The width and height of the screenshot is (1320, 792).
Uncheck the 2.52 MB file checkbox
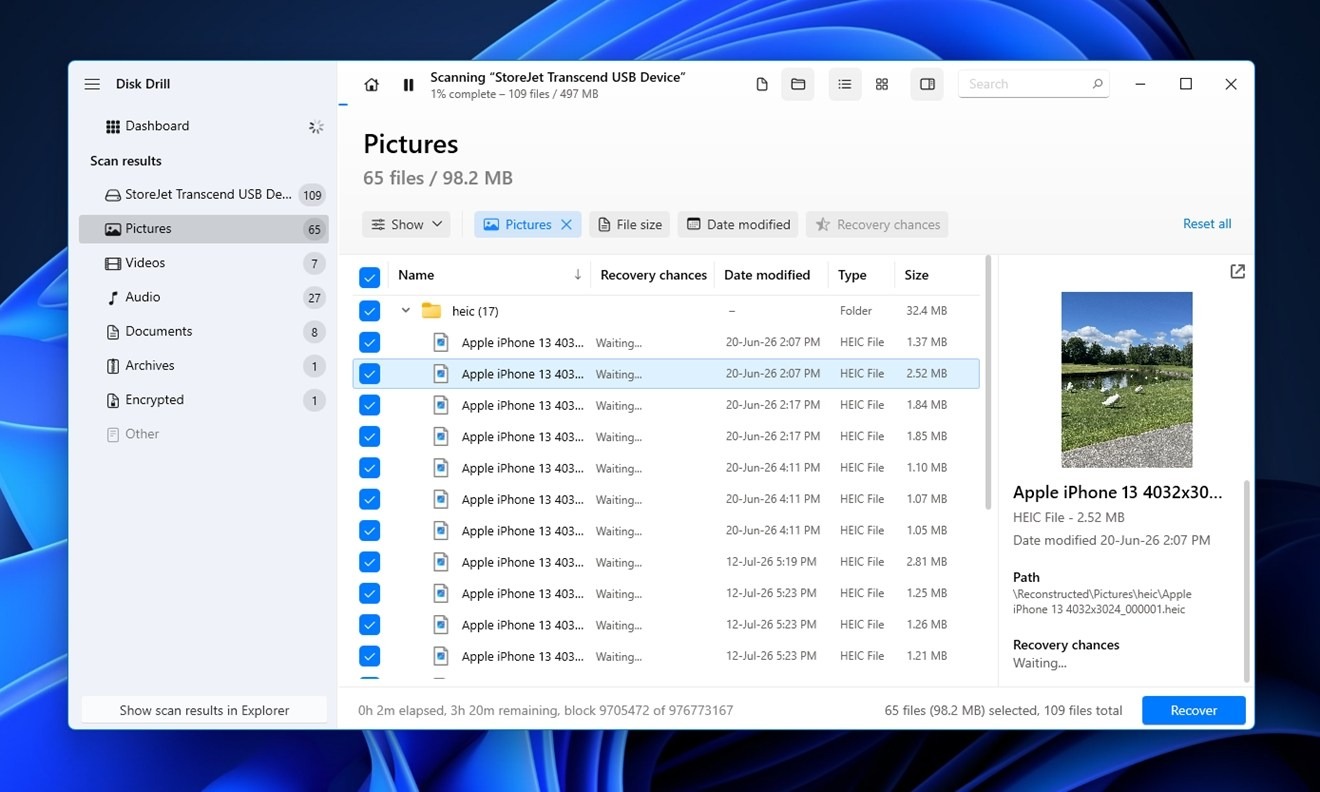369,374
